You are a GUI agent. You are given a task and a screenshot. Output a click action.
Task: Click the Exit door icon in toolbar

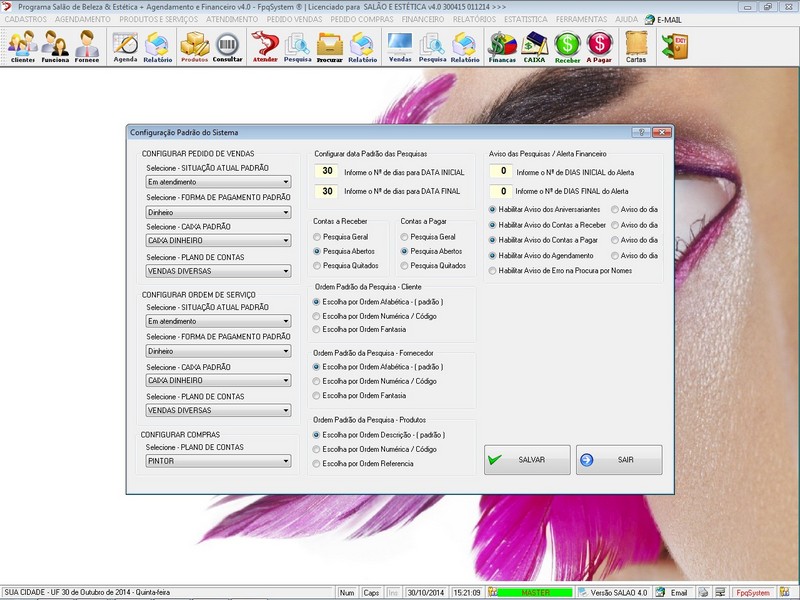pos(675,46)
